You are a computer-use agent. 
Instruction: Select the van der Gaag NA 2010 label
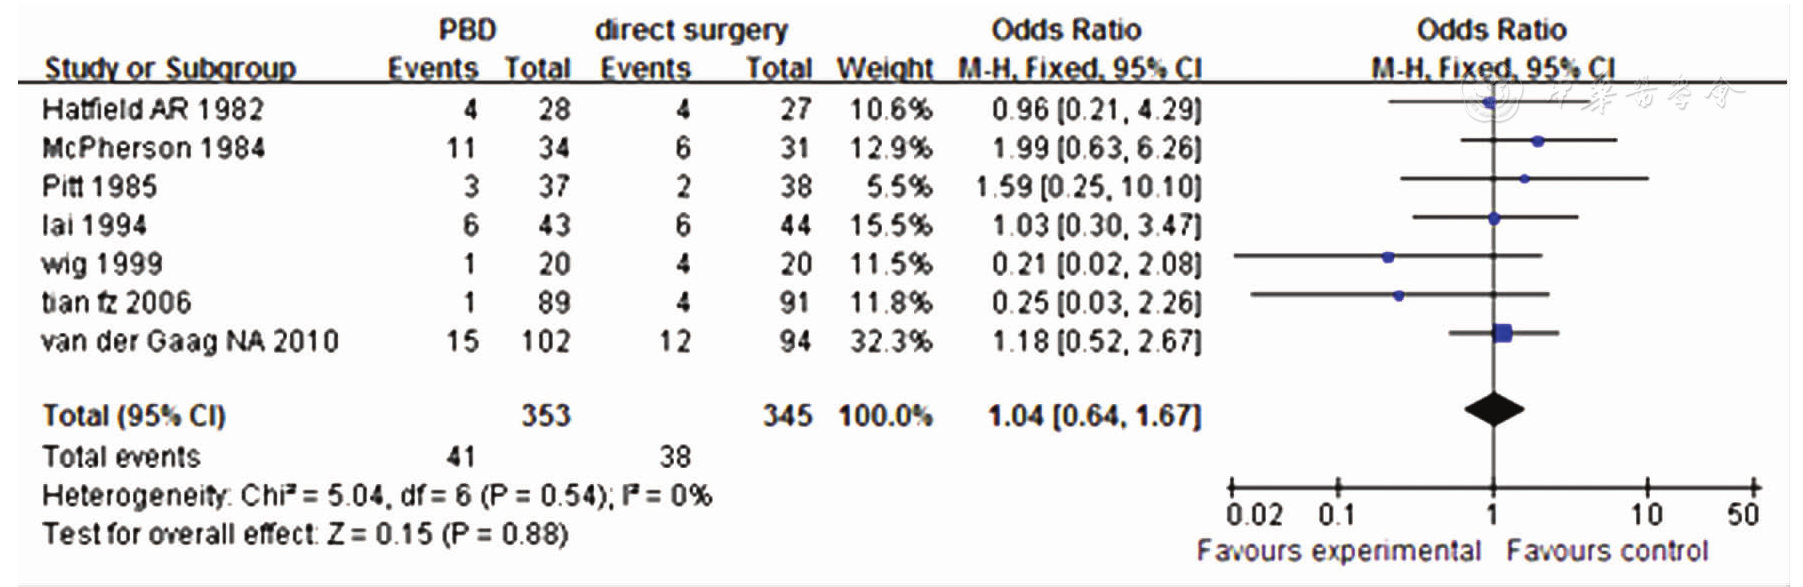click(x=190, y=342)
